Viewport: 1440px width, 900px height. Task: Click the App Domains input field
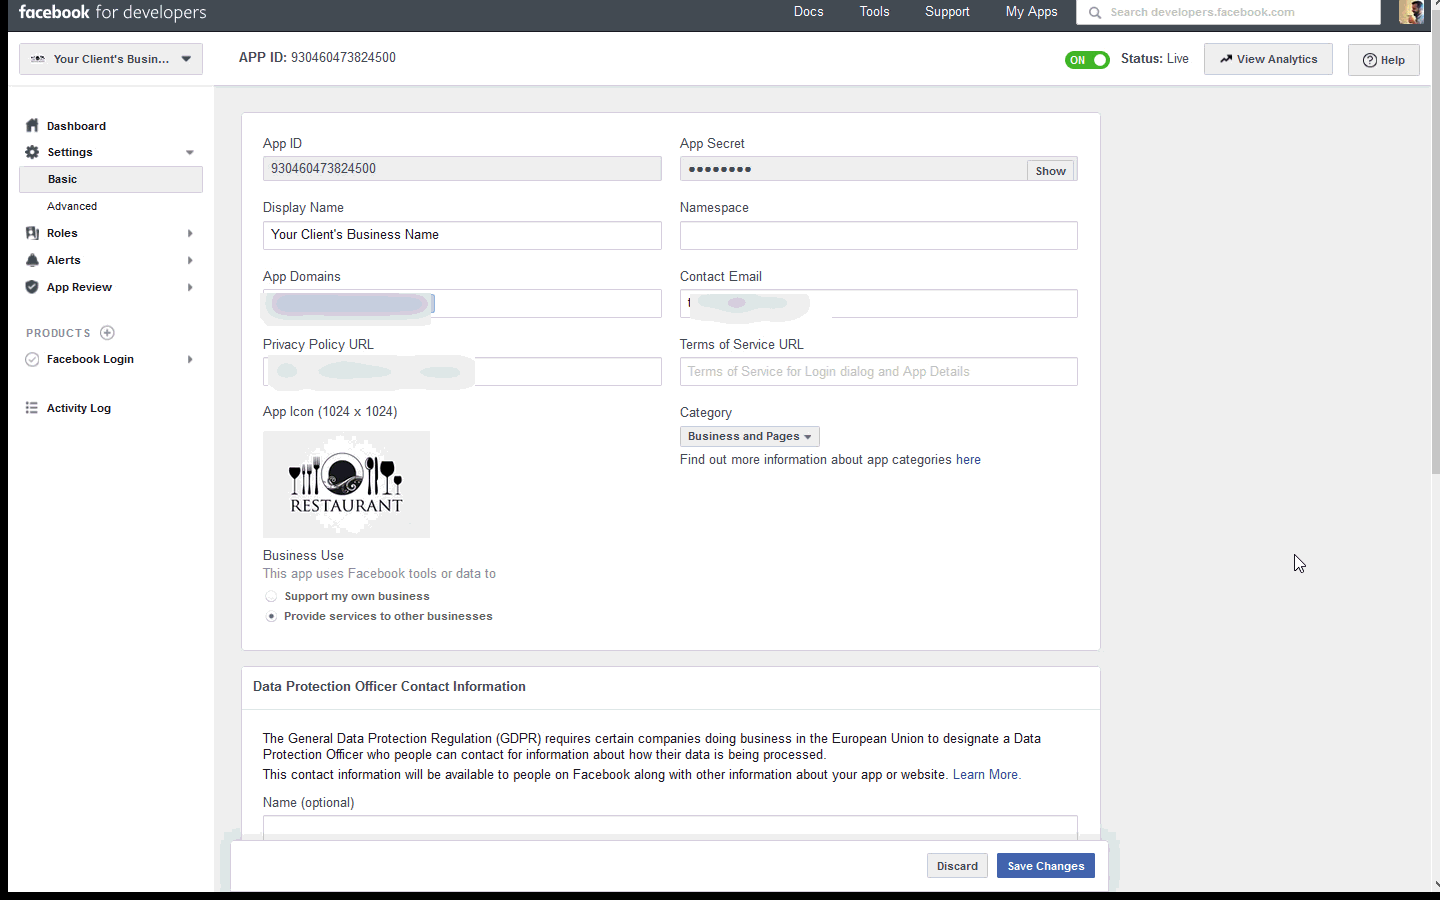click(462, 303)
